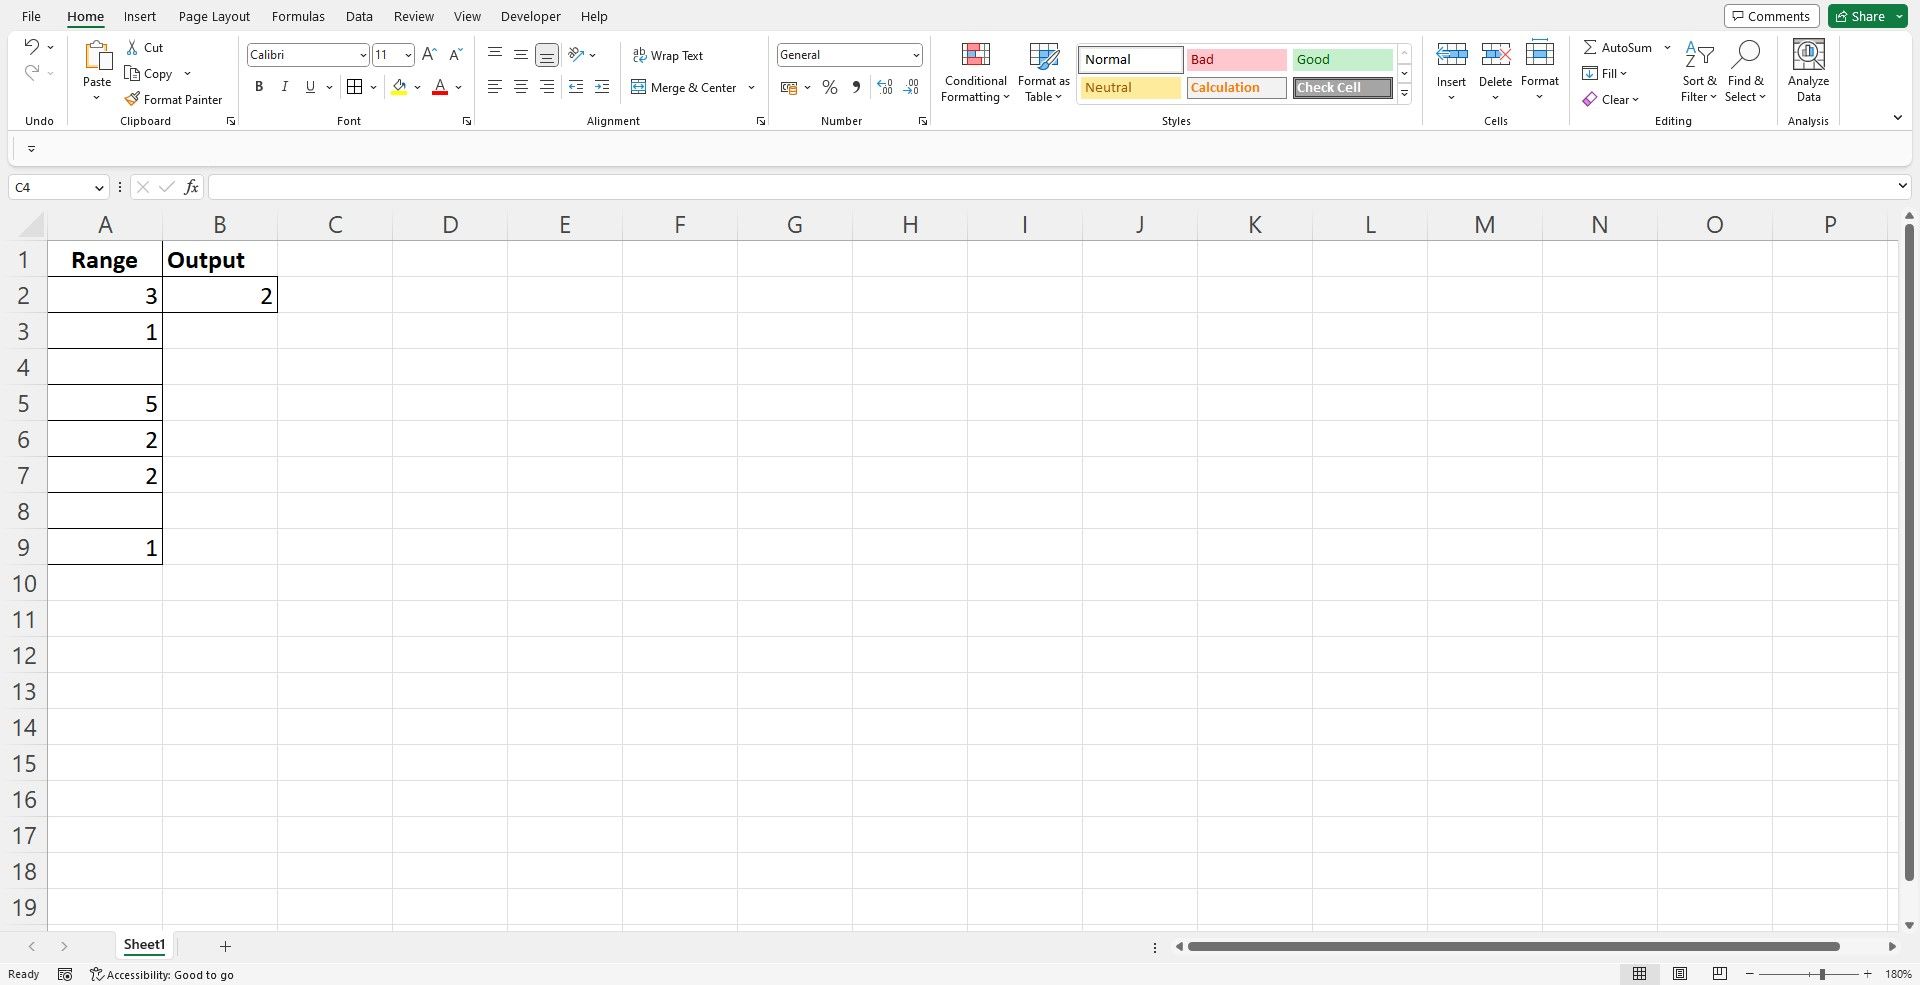This screenshot has height=985, width=1920.
Task: Open the number format dropdown showing General
Action: click(916, 55)
